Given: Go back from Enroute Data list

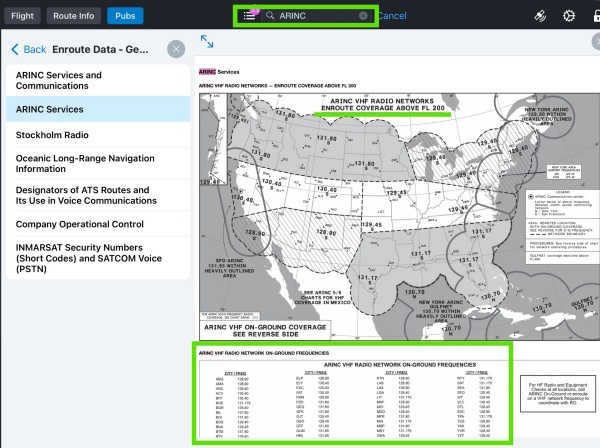Looking at the screenshot, I should pos(29,49).
